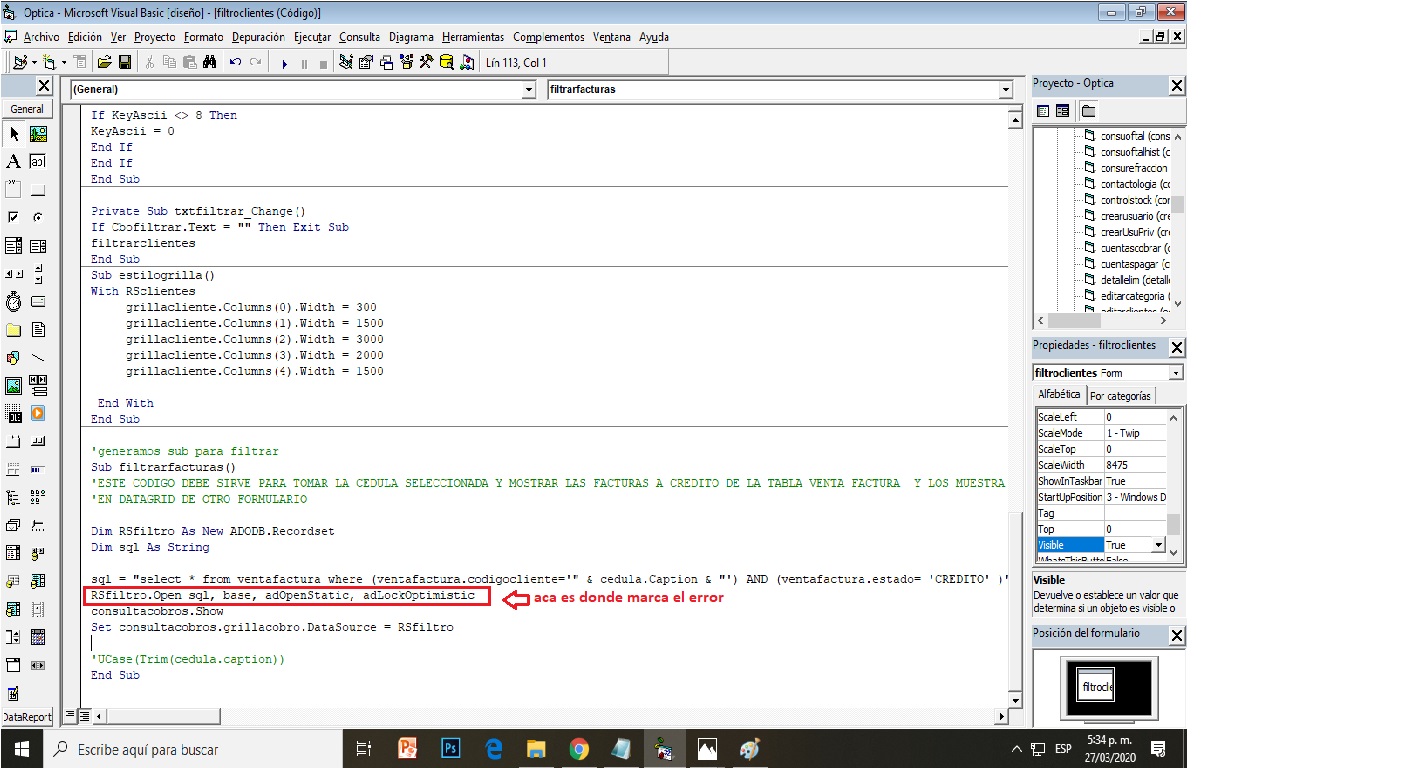Select the OptionButton control in toolbox

click(x=38, y=217)
